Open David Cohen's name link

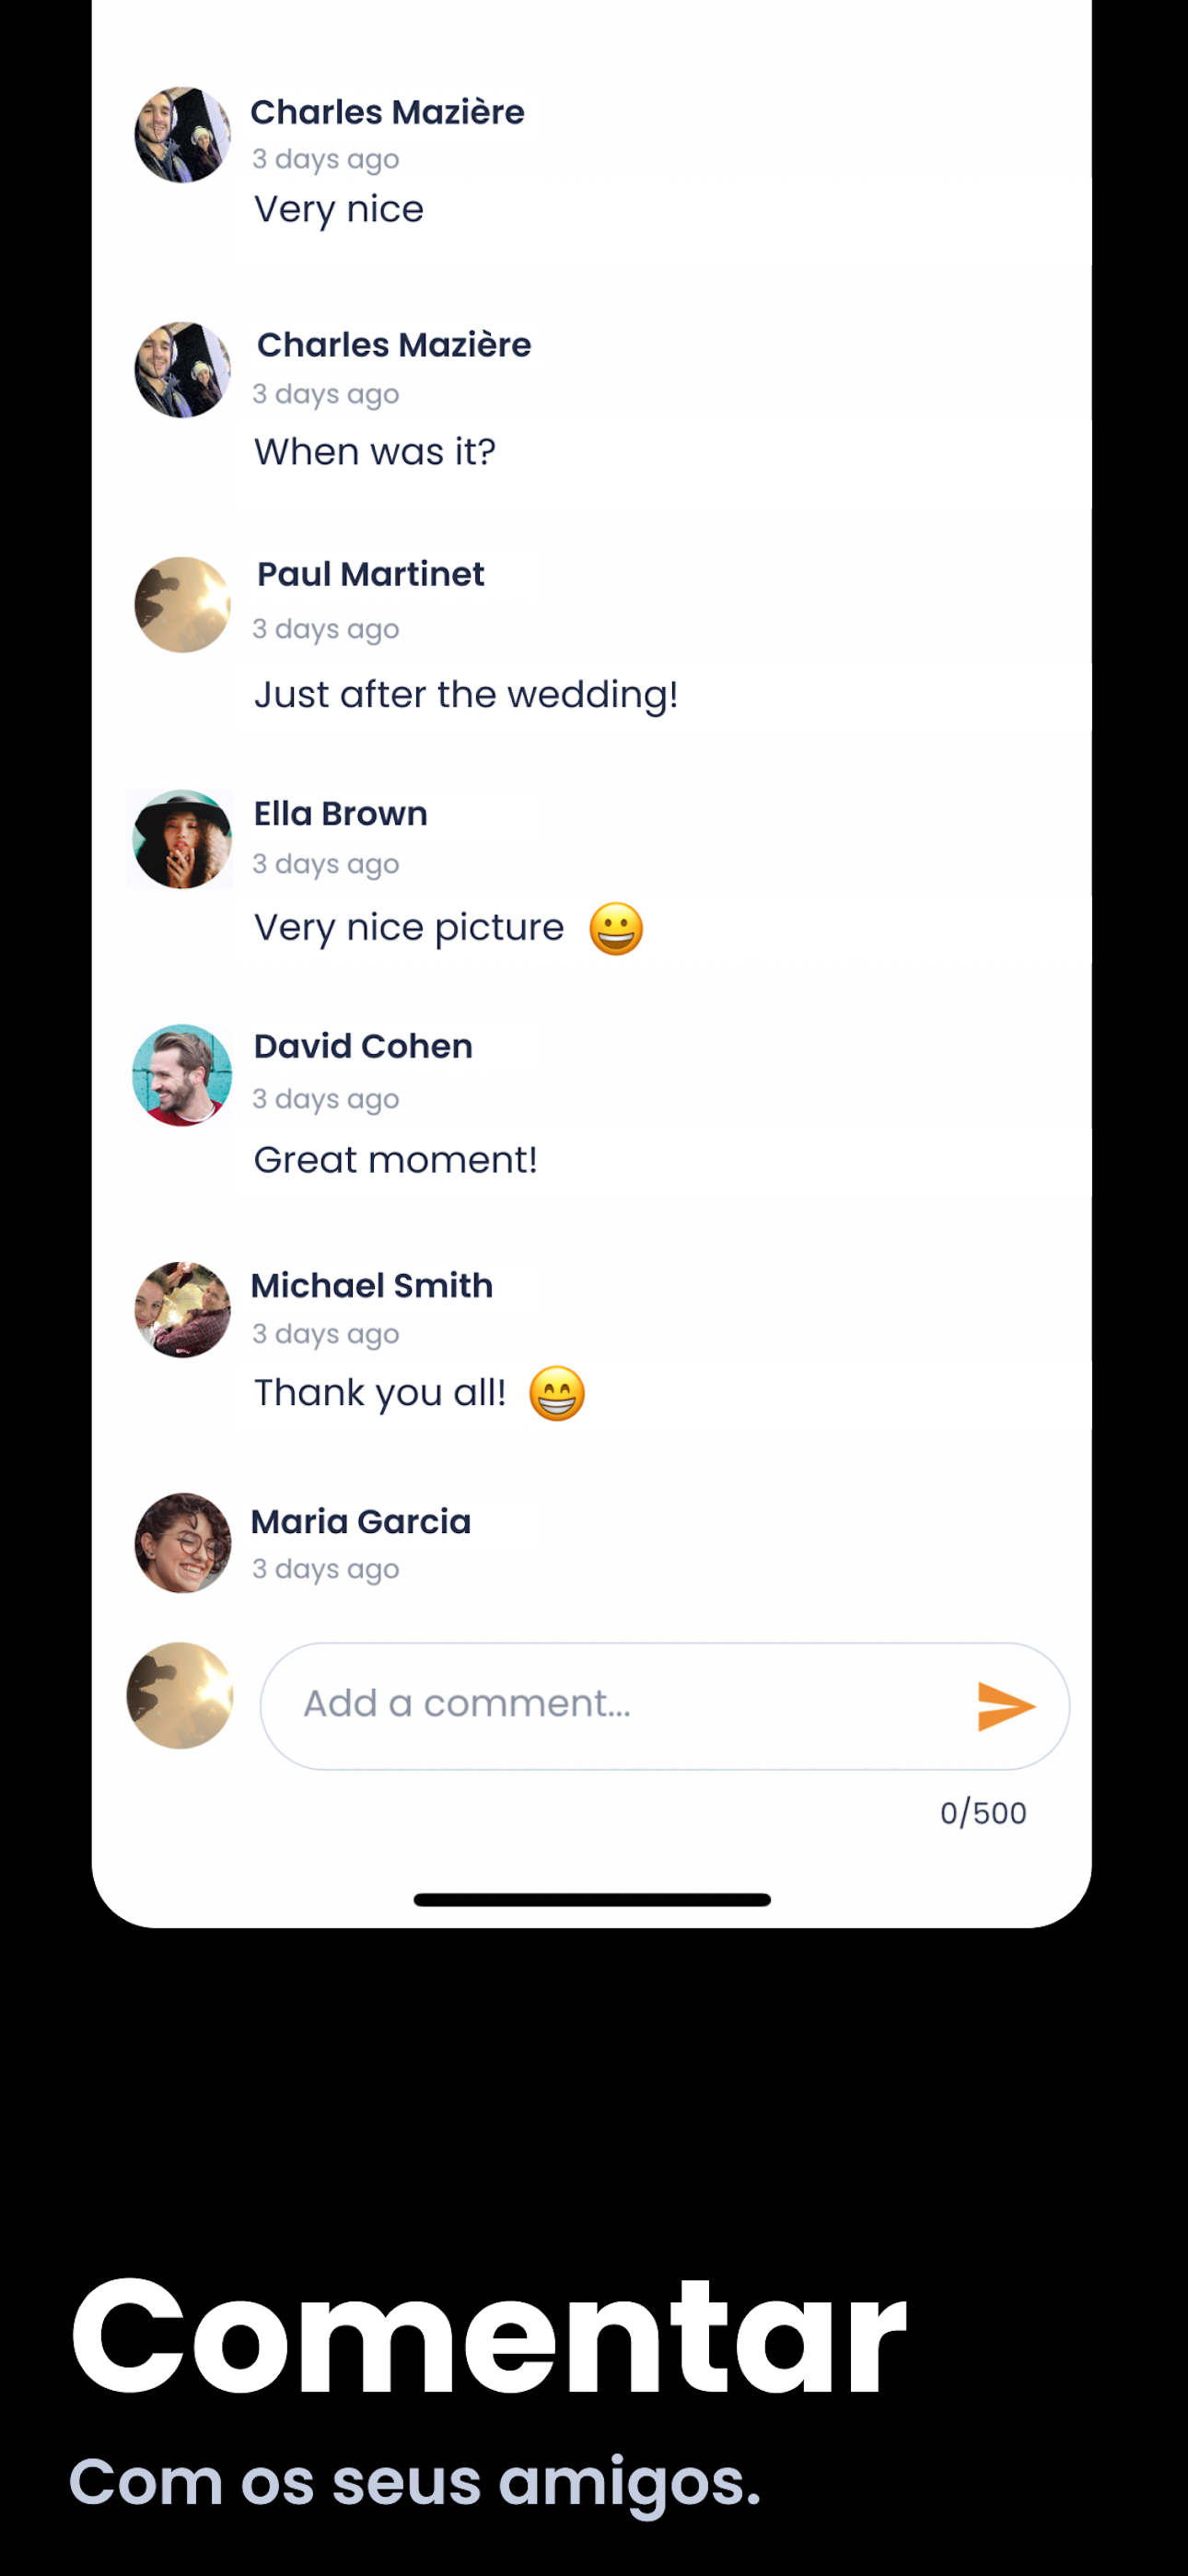point(363,1046)
